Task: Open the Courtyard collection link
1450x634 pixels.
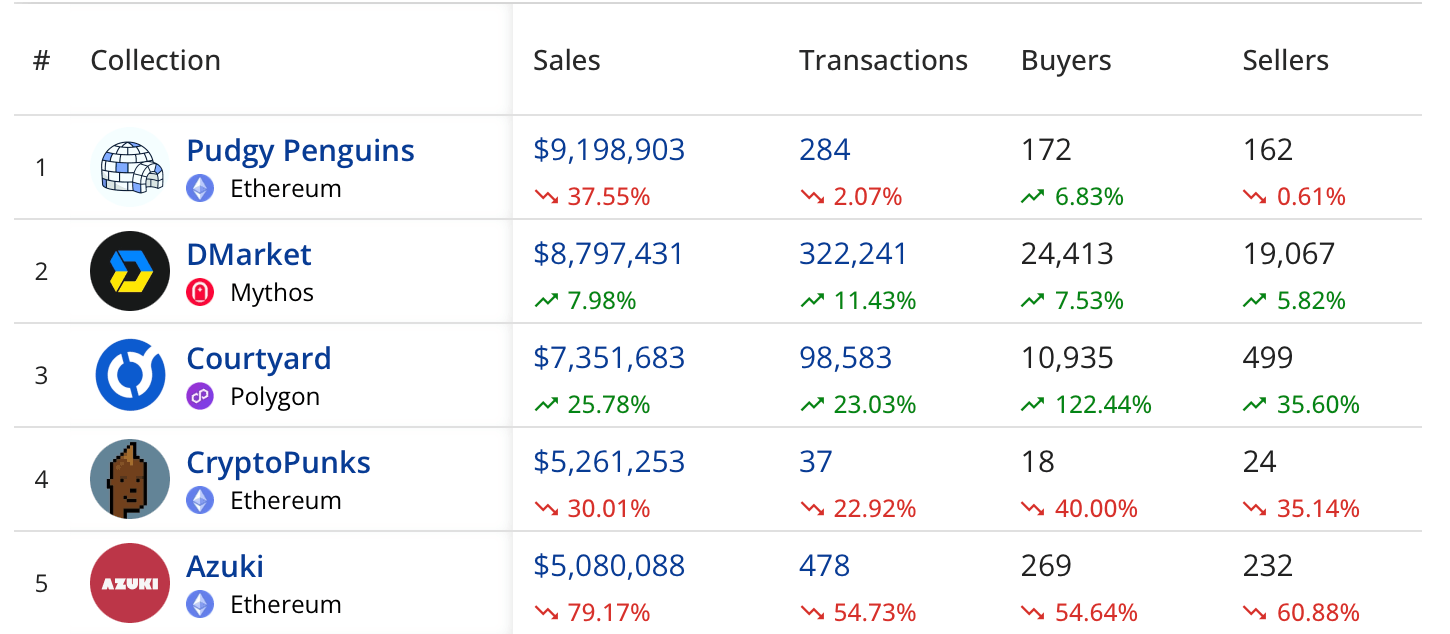Action: (x=258, y=359)
